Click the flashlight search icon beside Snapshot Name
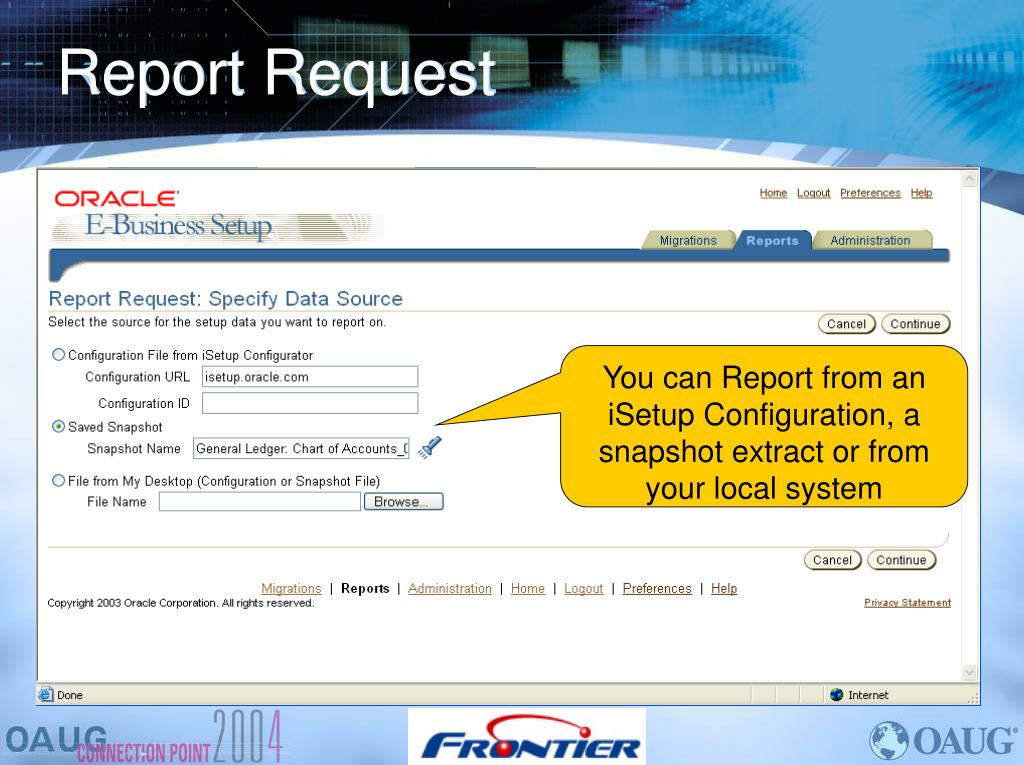Viewport: 1024px width, 765px height. pos(430,448)
